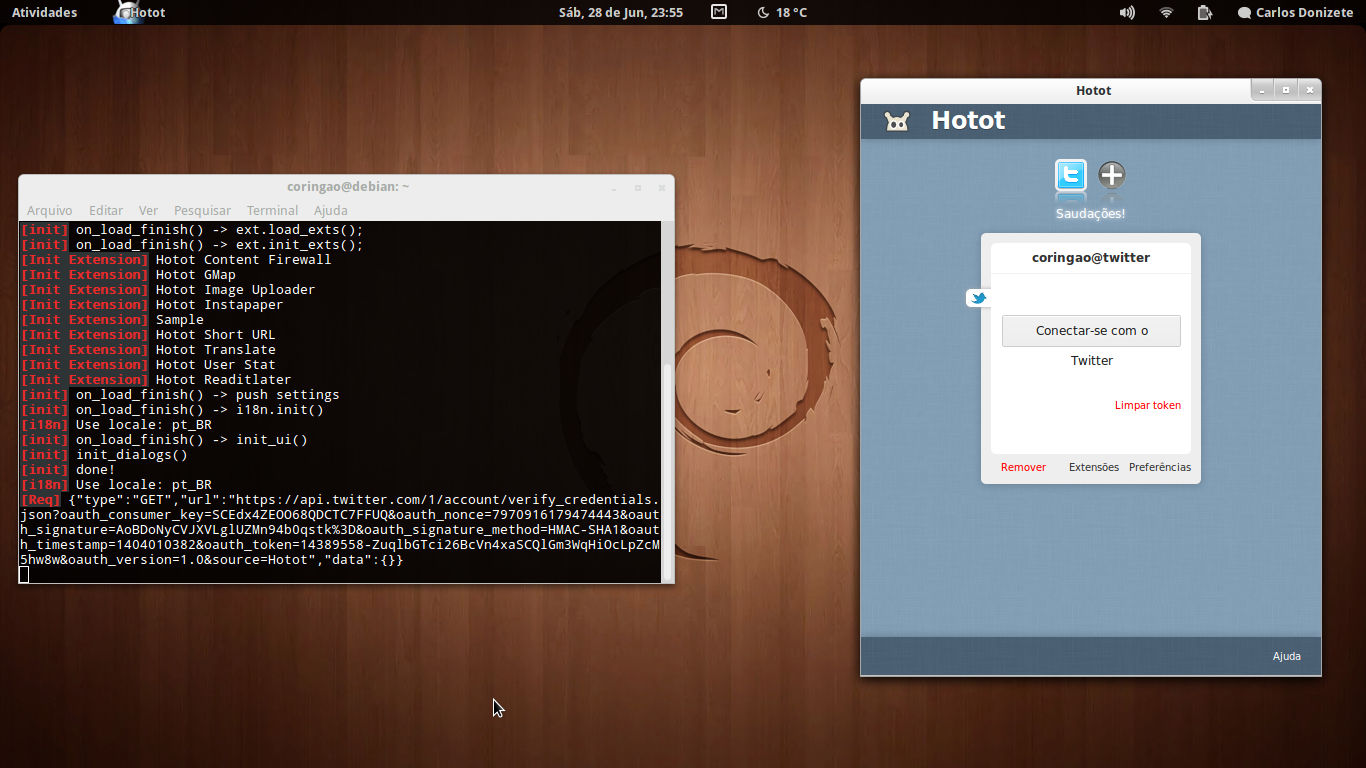Open the Extensões link
1366x768 pixels.
[1094, 467]
